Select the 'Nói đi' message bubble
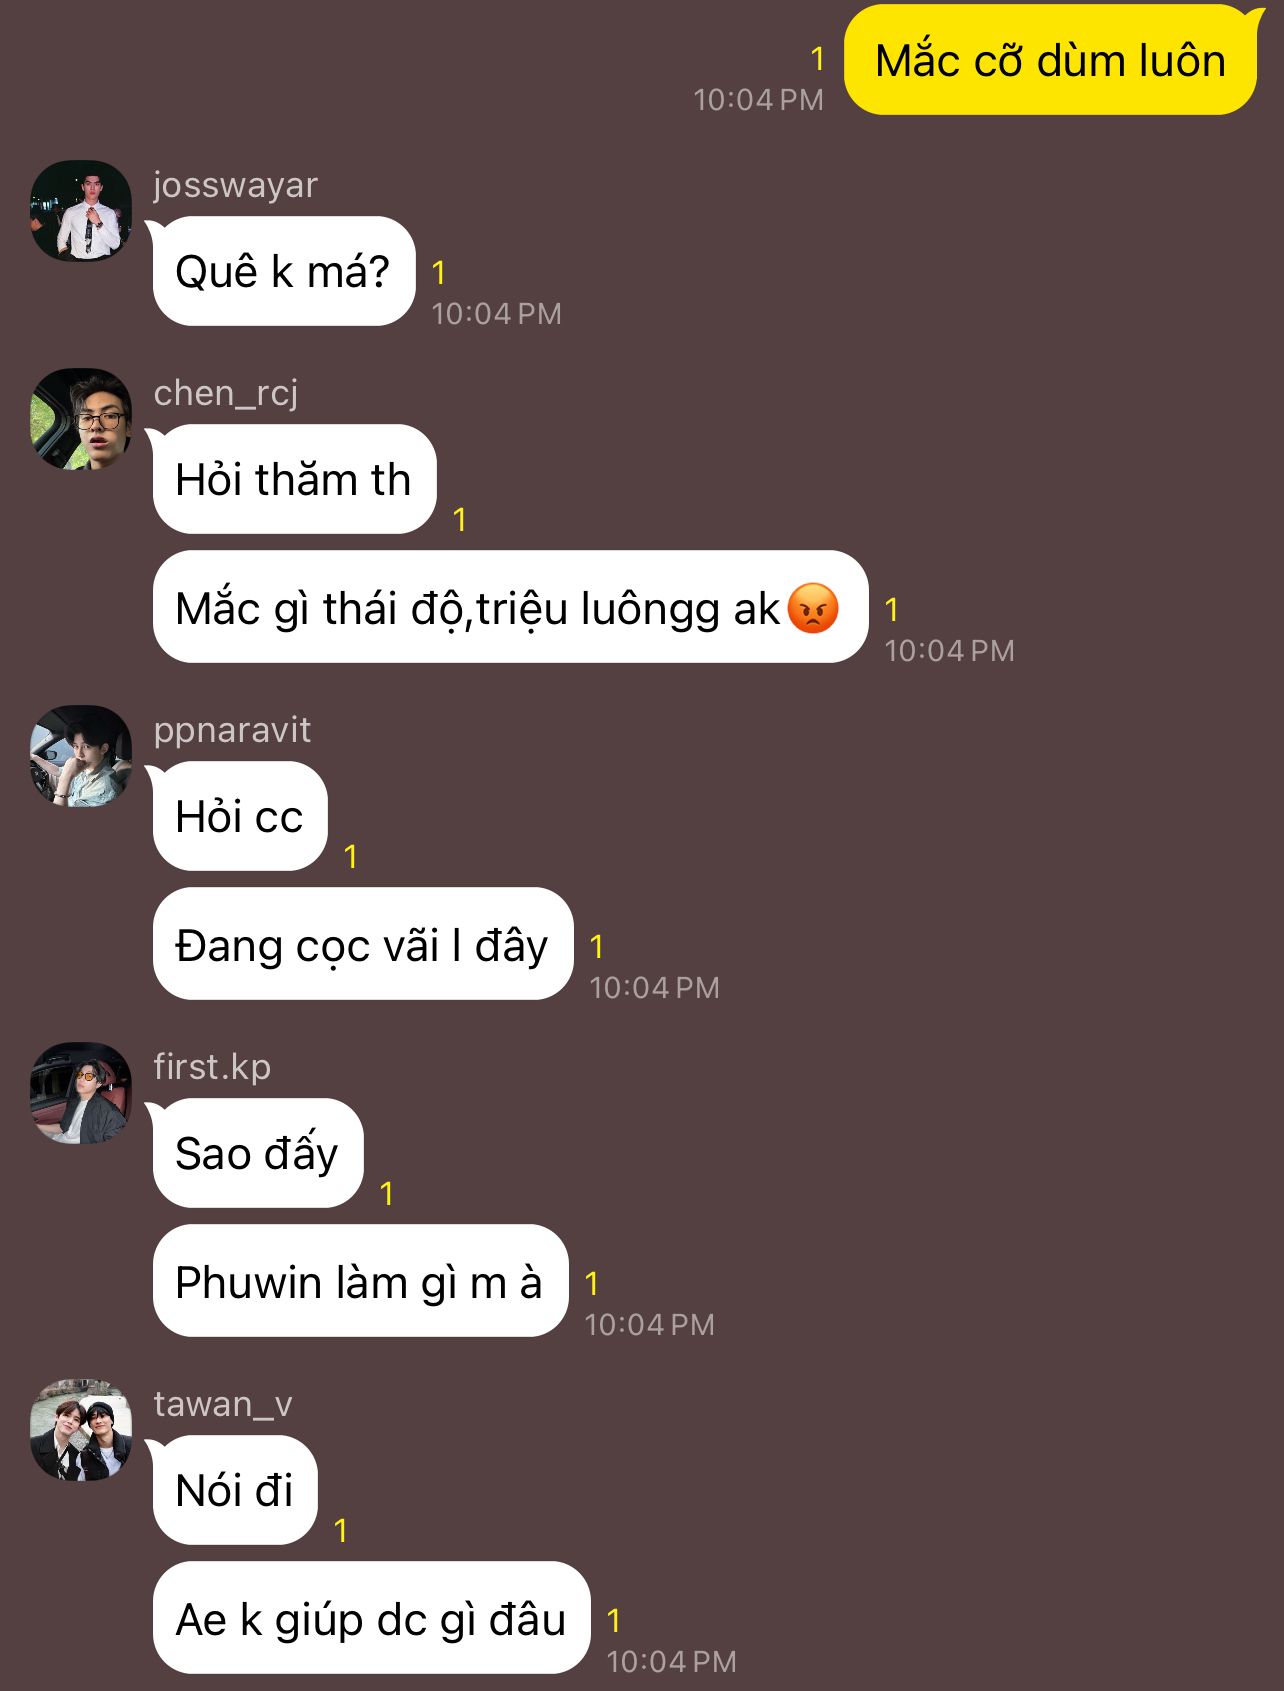 [x=235, y=1490]
